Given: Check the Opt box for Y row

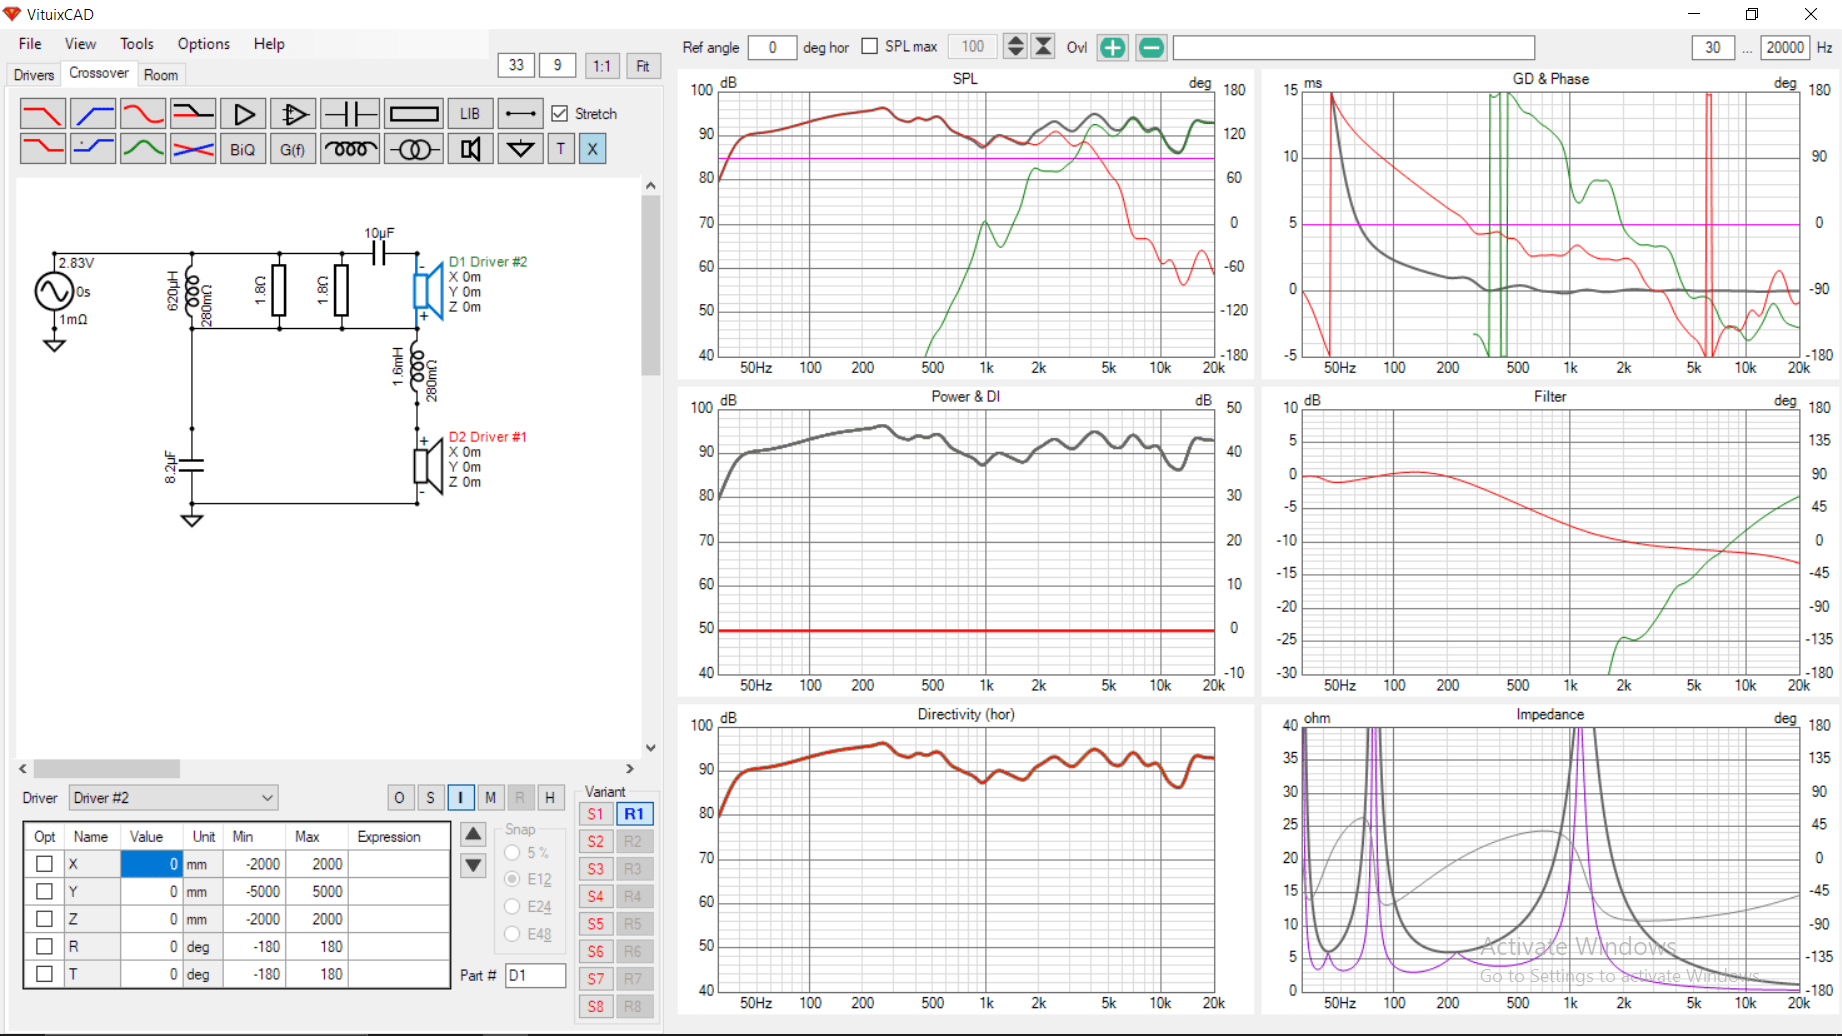Looking at the screenshot, I should point(44,891).
